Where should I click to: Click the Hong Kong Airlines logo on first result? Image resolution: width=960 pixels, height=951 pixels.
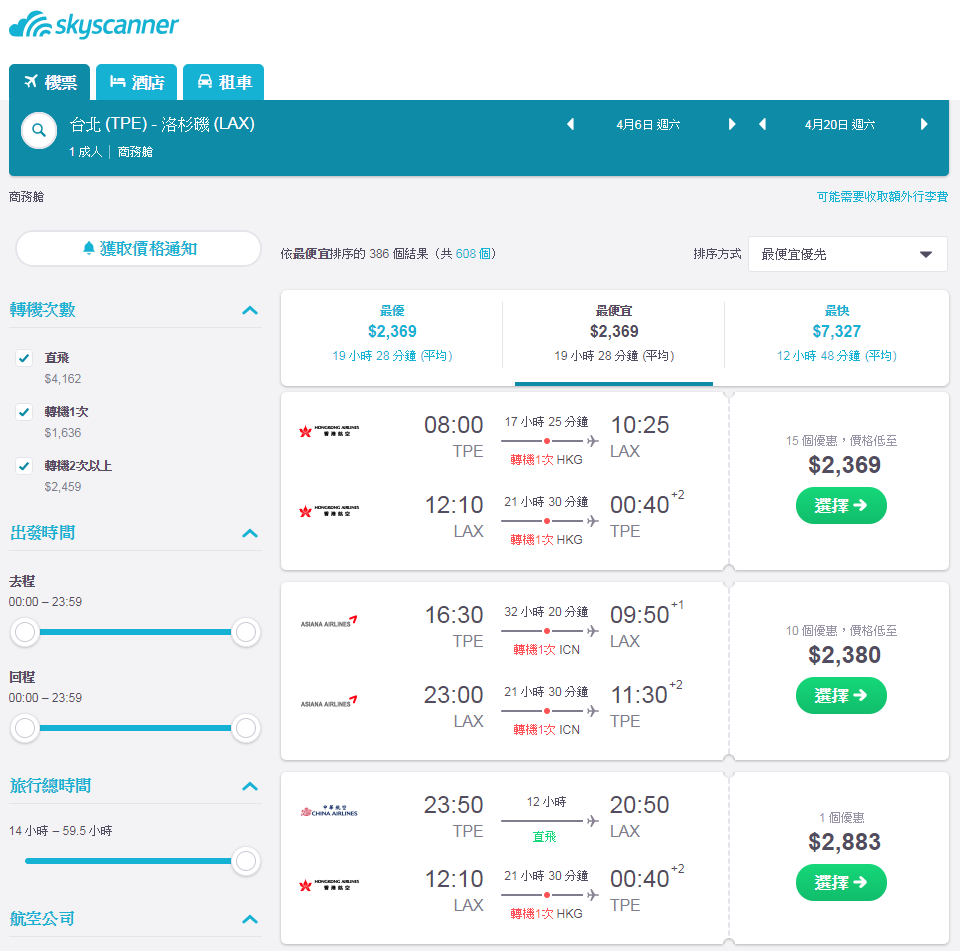[329, 431]
